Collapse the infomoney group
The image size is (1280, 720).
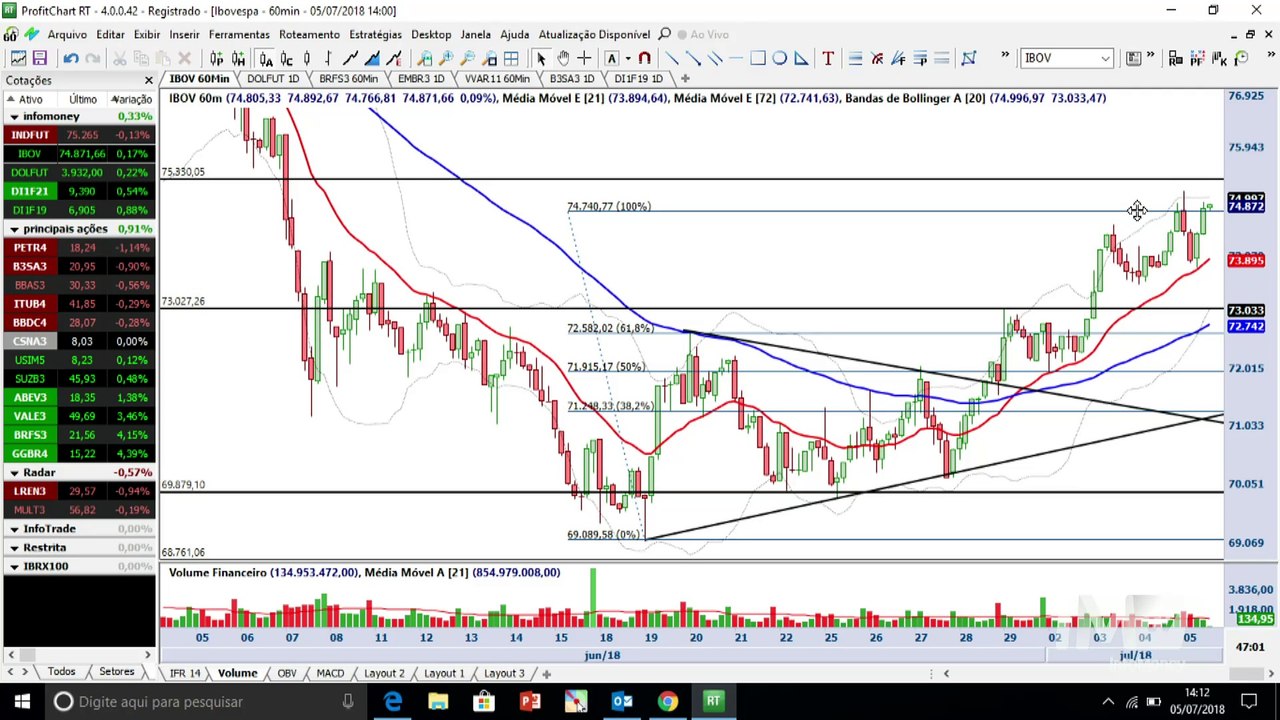(14, 116)
